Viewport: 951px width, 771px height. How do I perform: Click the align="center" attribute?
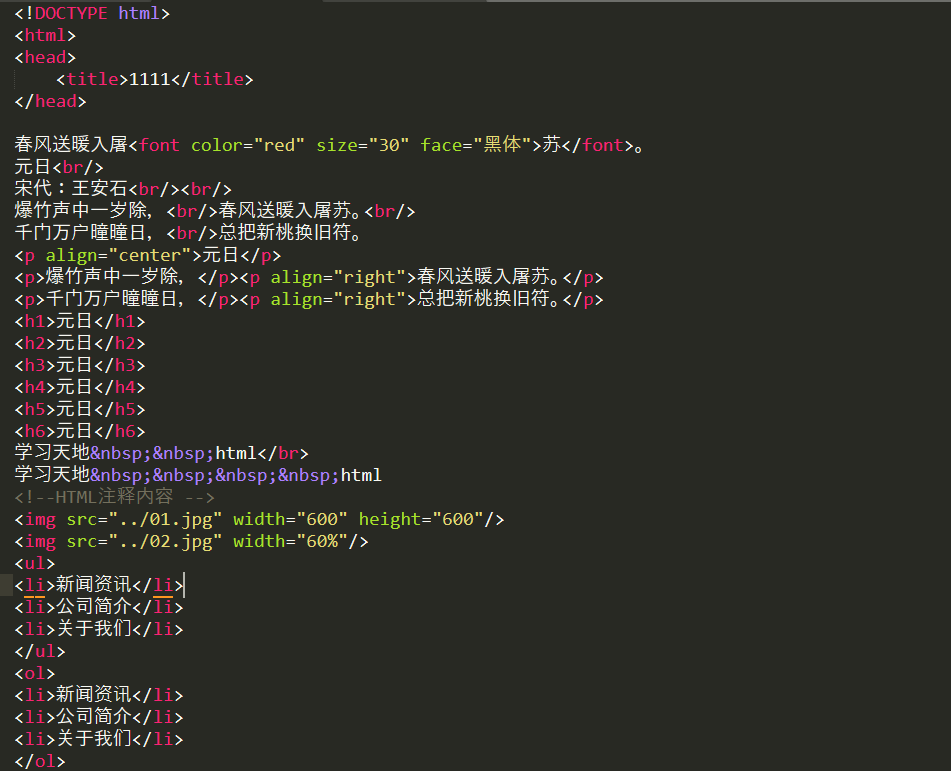[x=118, y=255]
